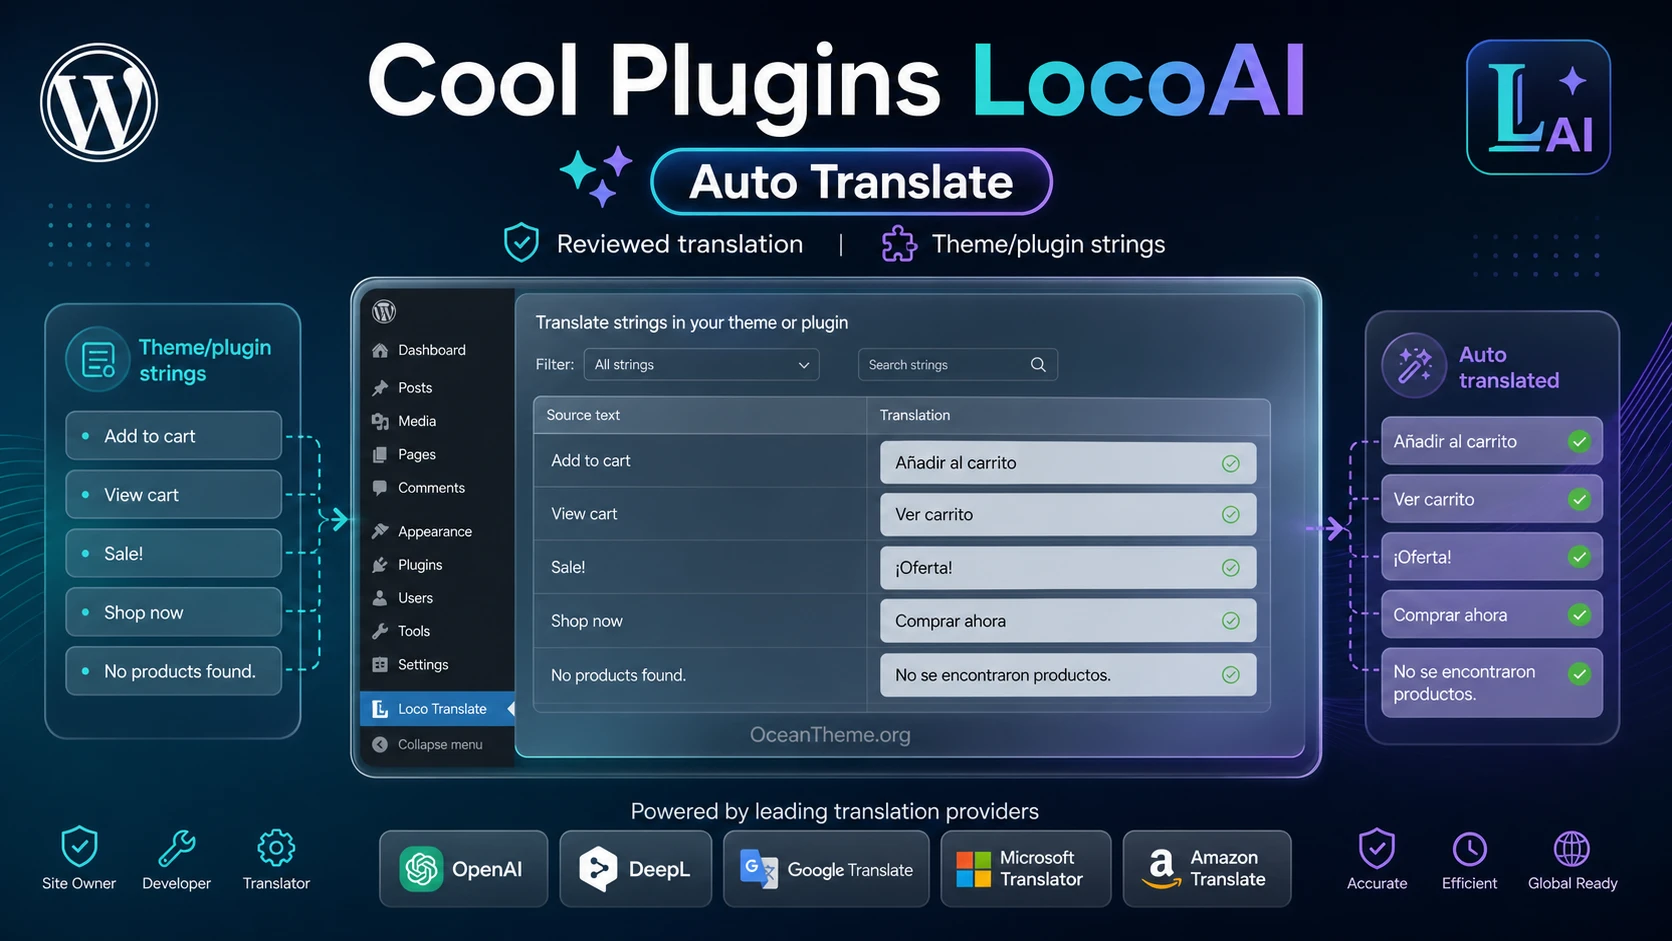Click the Source text column header
The height and width of the screenshot is (941, 1672).
pyautogui.click(x=583, y=415)
